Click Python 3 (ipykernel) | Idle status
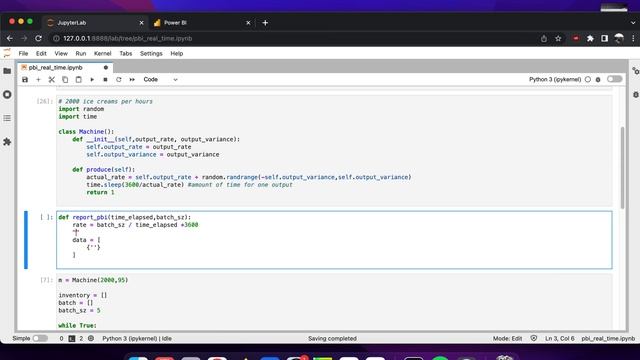 pos(137,338)
